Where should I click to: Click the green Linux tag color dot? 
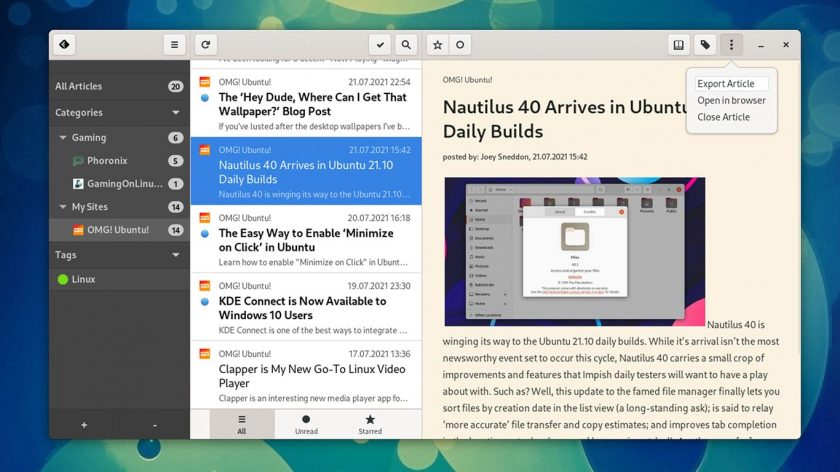(x=63, y=279)
